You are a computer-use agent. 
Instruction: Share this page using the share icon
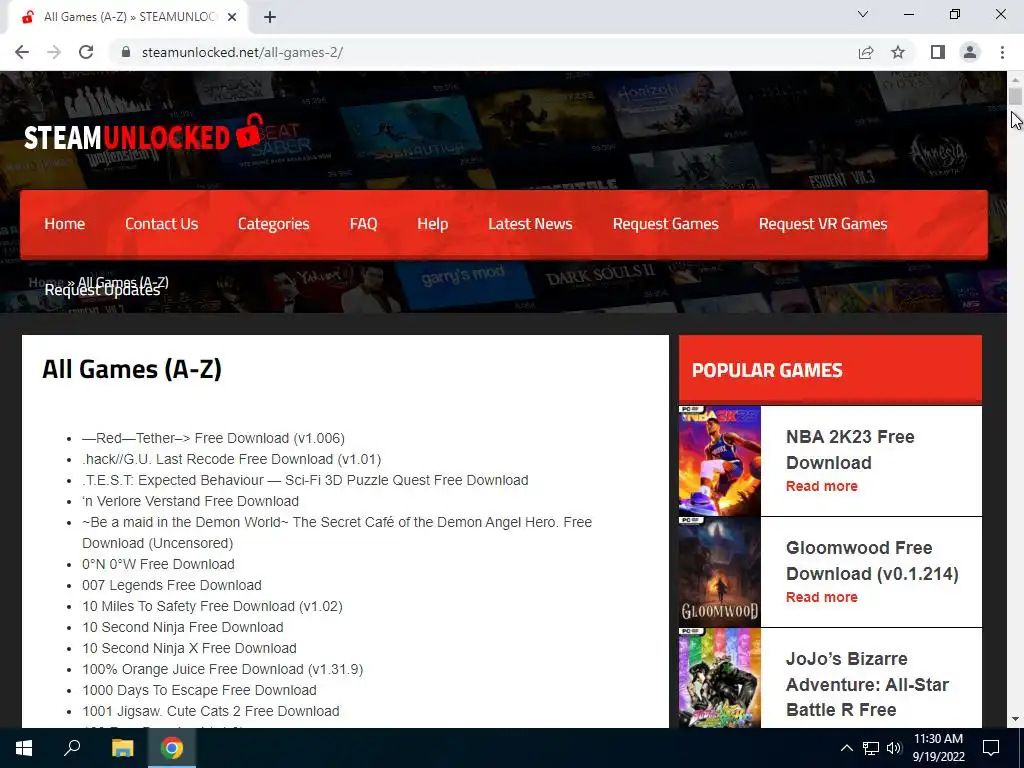(866, 52)
